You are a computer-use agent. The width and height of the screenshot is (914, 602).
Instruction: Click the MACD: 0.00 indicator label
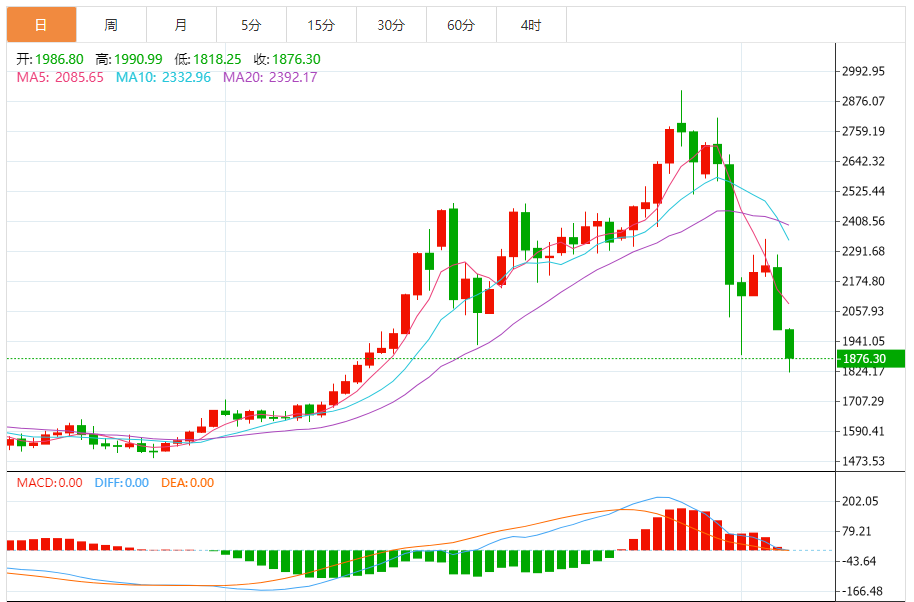coord(49,483)
